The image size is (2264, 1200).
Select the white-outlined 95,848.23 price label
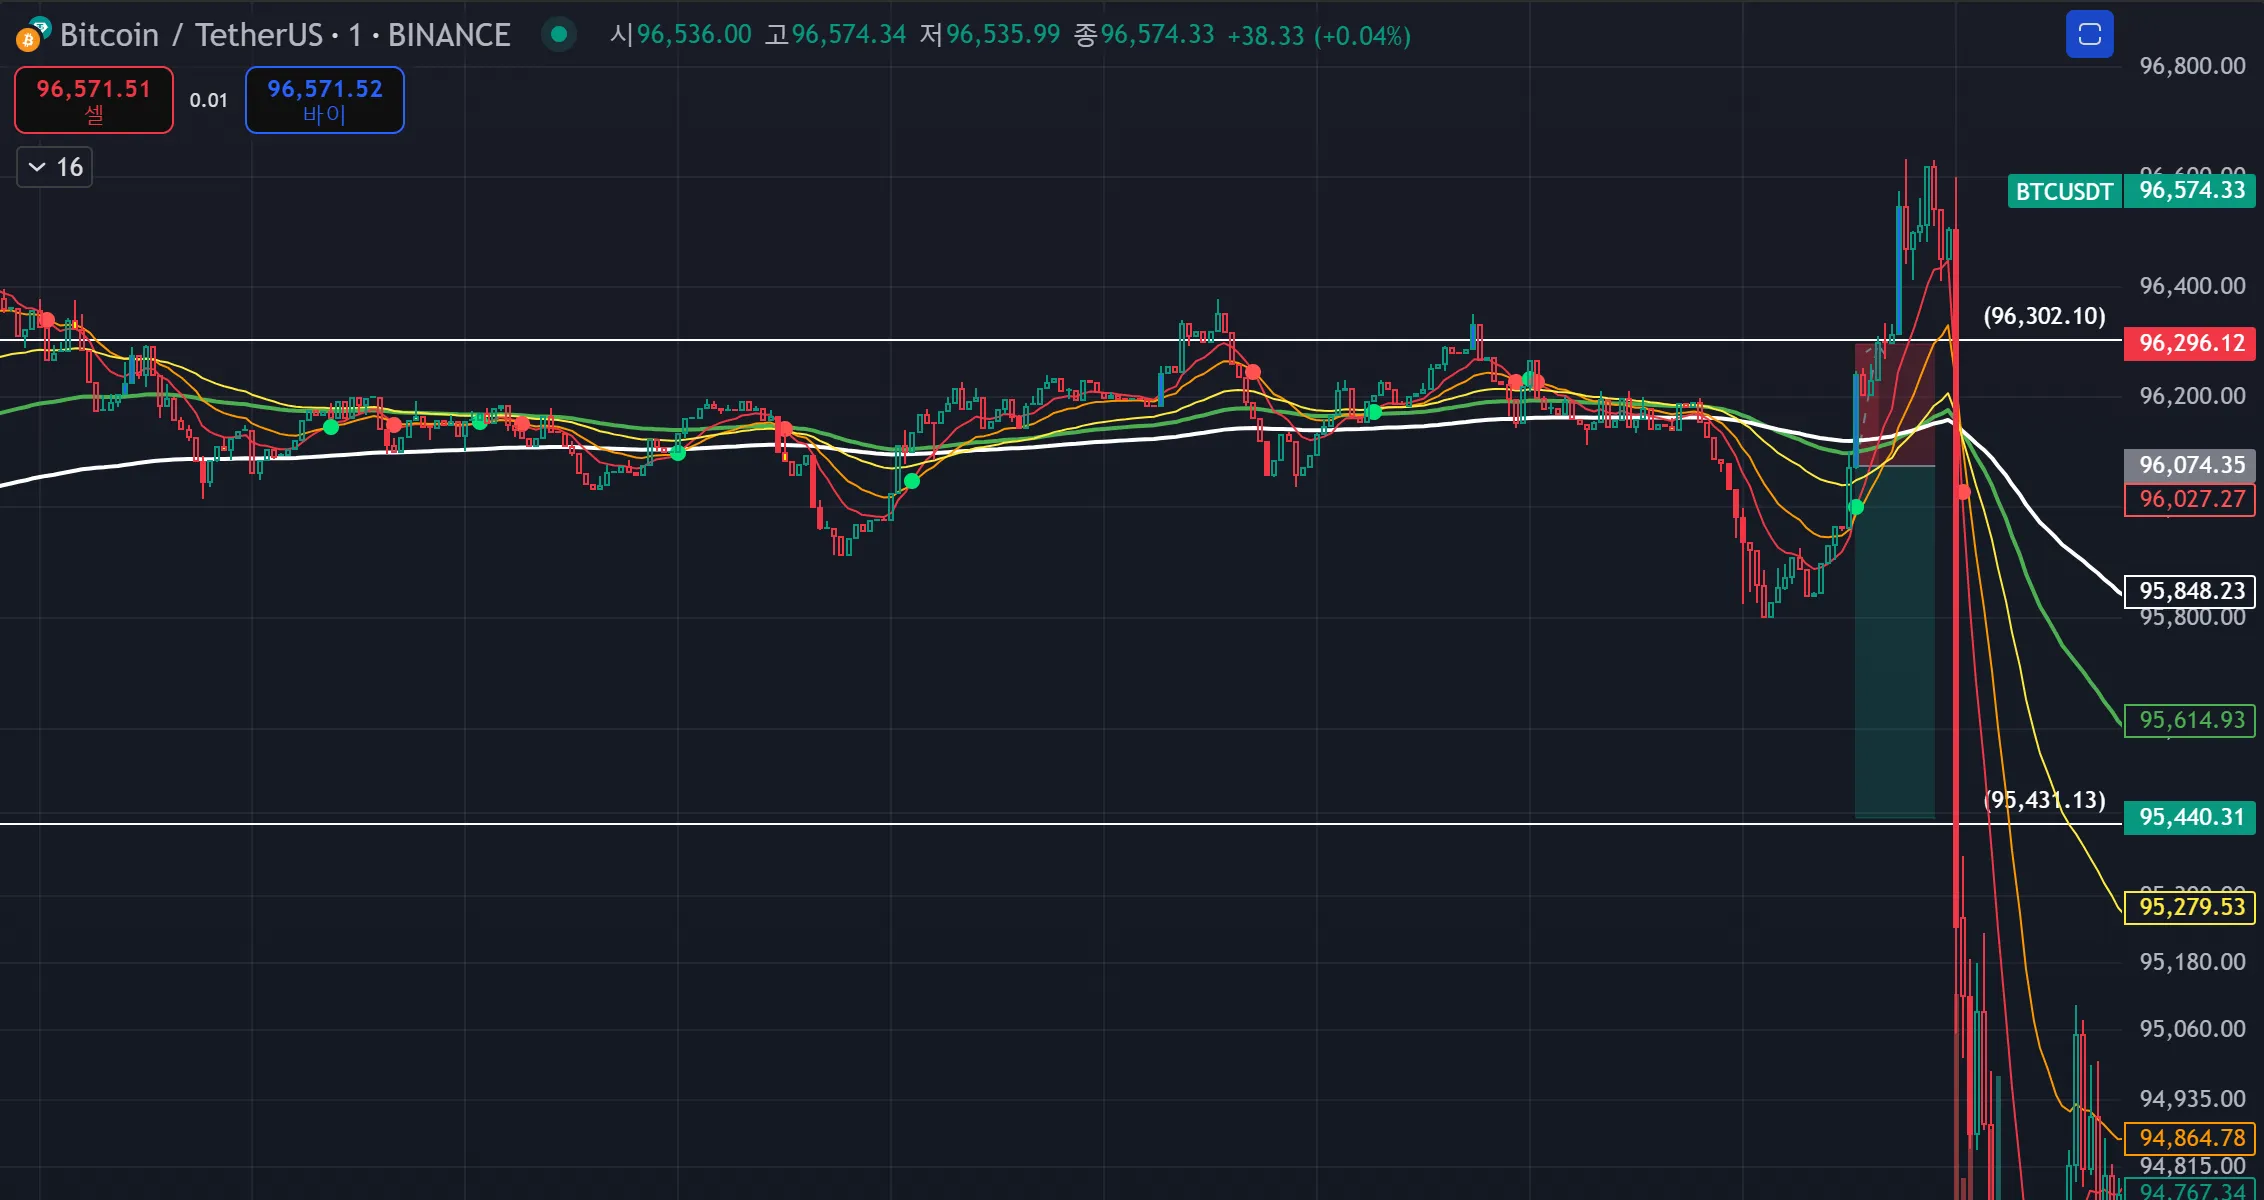[x=2191, y=591]
